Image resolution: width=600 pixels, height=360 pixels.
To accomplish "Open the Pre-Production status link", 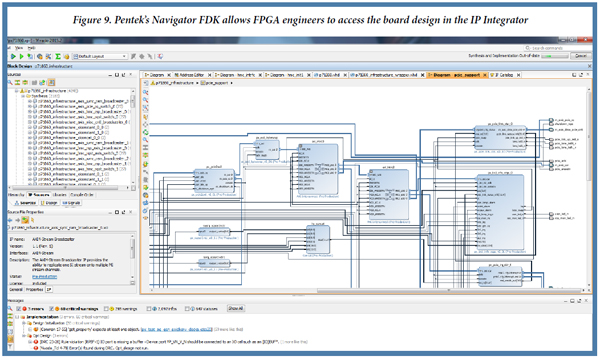I will tap(44, 277).
